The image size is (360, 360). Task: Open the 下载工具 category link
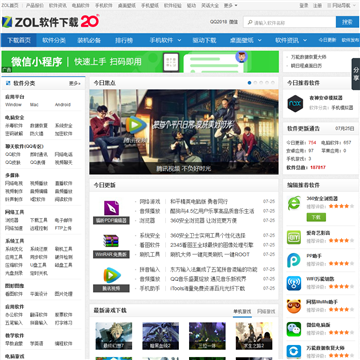pos(39,220)
